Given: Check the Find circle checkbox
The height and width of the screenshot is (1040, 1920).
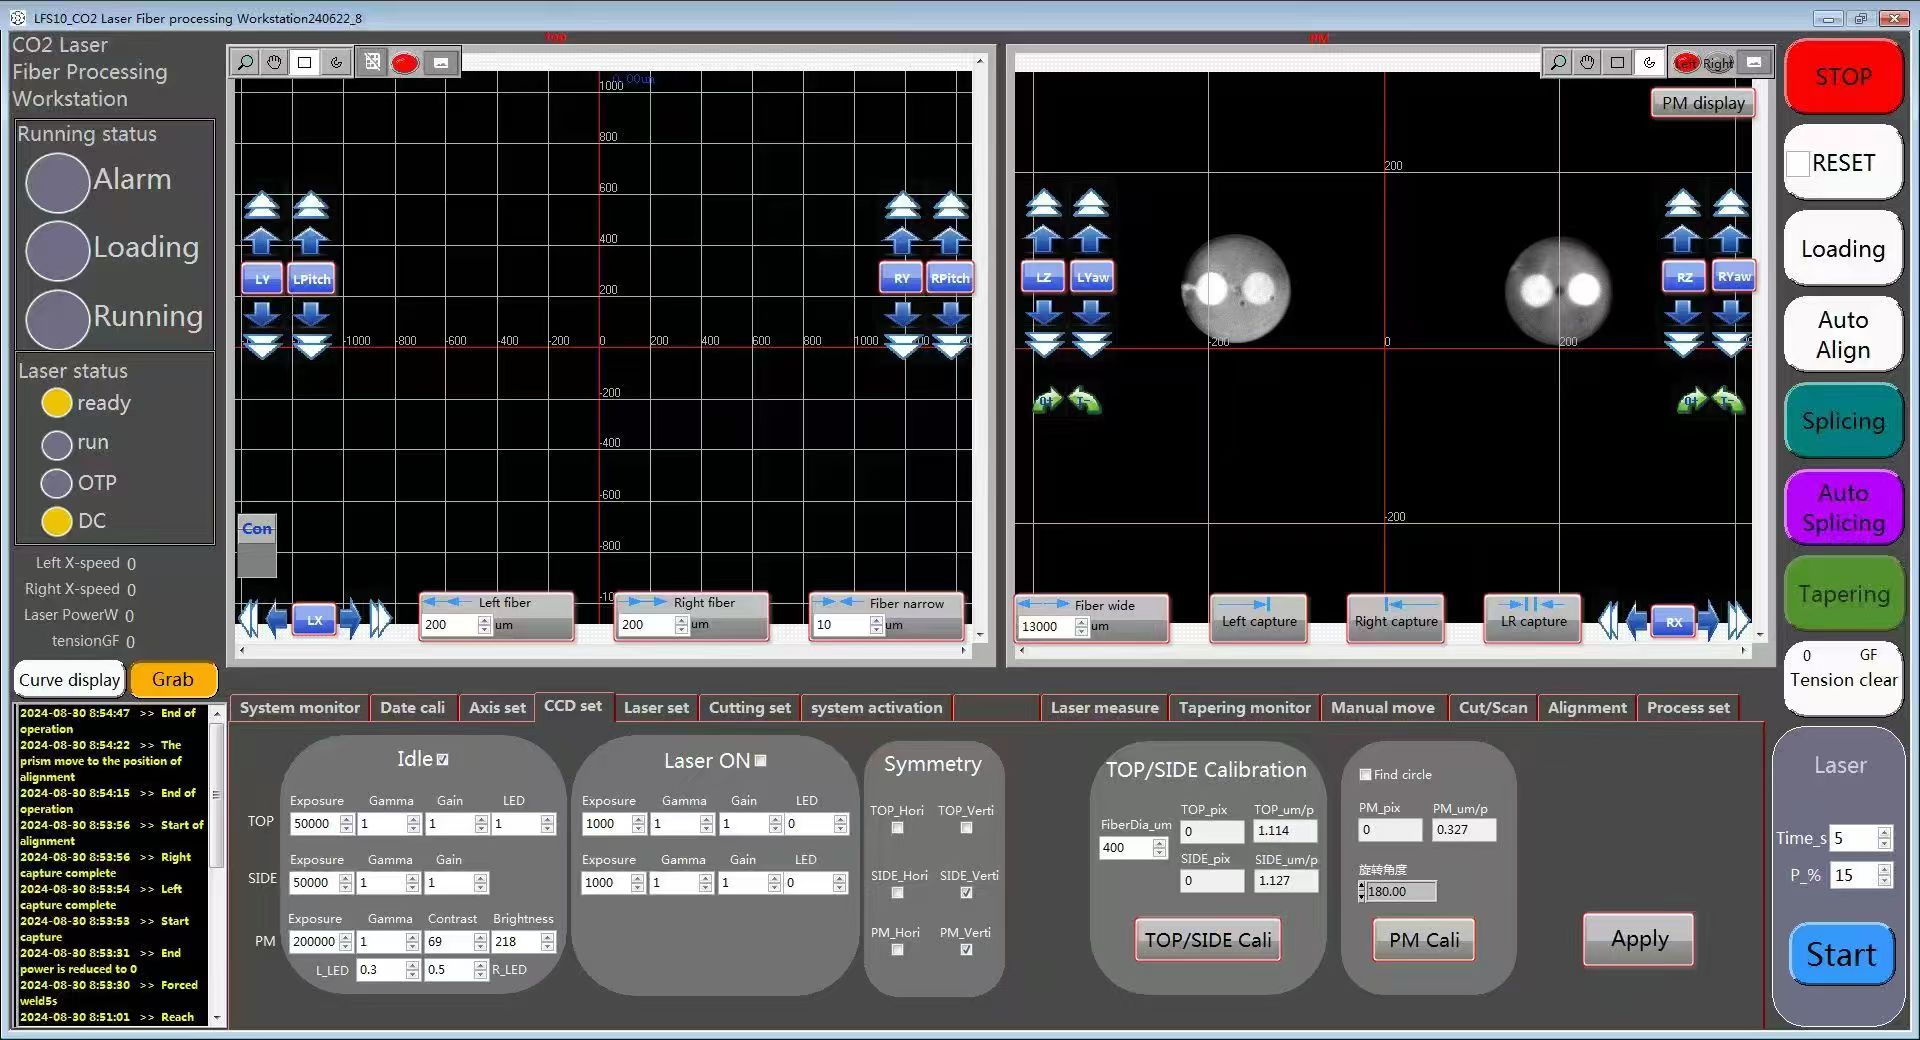Looking at the screenshot, I should [x=1365, y=775].
